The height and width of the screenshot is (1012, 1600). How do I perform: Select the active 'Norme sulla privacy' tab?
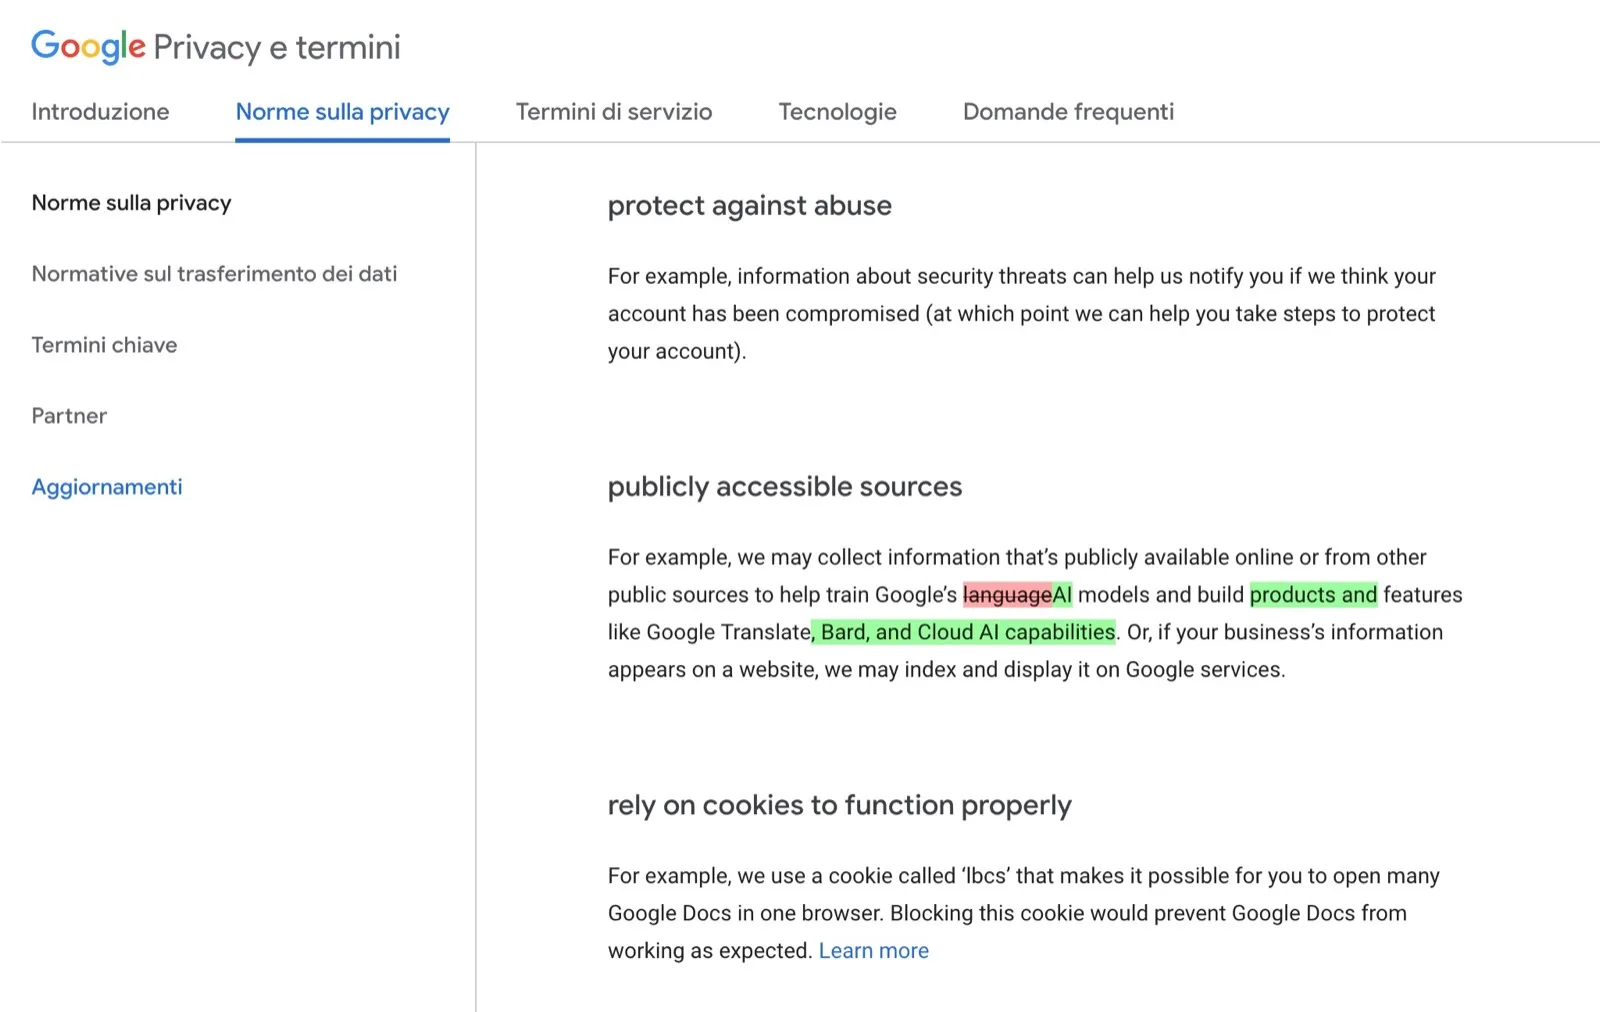342,112
